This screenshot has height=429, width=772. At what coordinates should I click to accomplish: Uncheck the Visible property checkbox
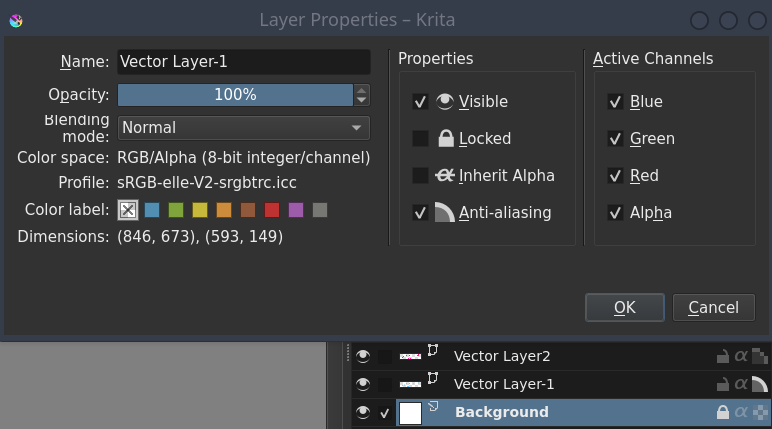click(420, 102)
